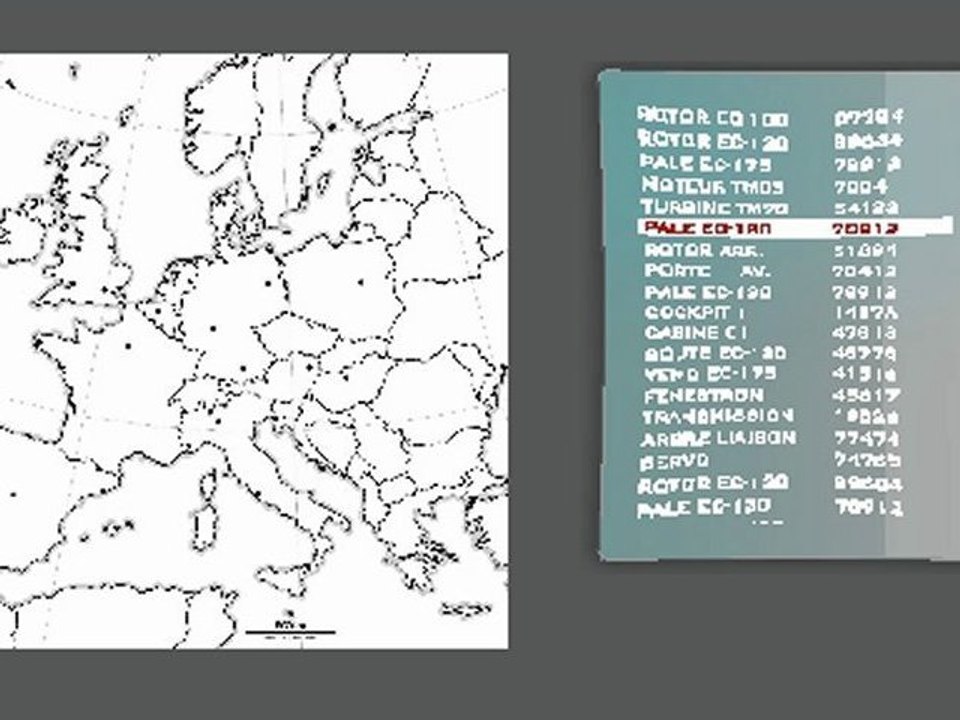Click the marker dot in Poland
The image size is (960, 720).
361,282
